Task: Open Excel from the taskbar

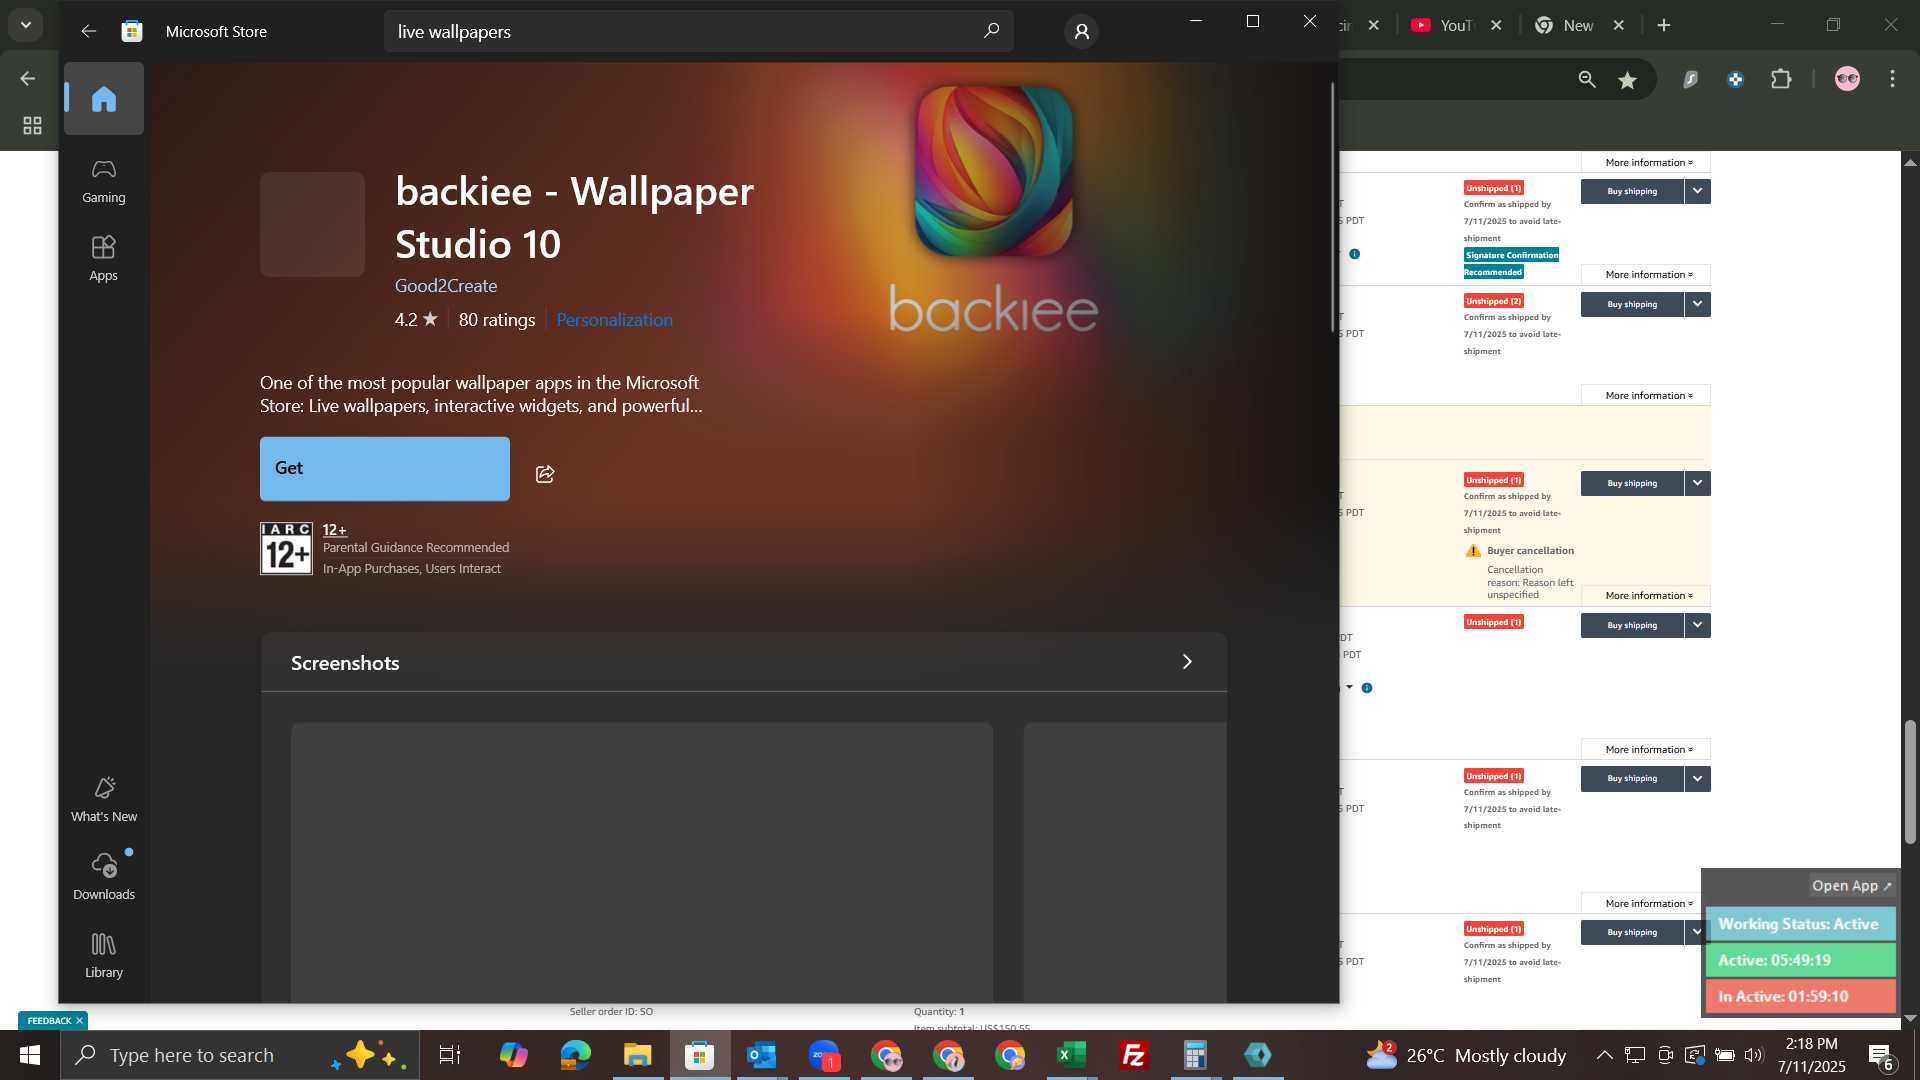Action: click(1072, 1055)
